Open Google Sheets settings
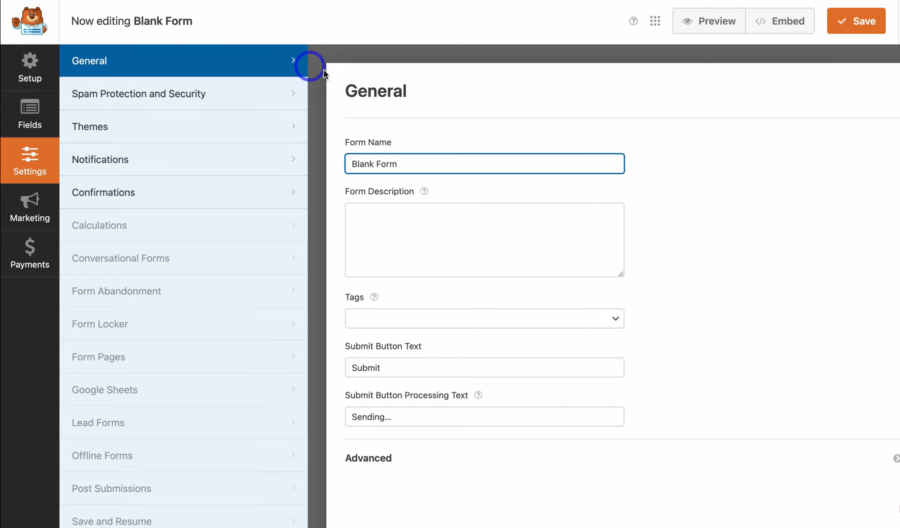Image resolution: width=900 pixels, height=528 pixels. pyautogui.click(x=184, y=390)
